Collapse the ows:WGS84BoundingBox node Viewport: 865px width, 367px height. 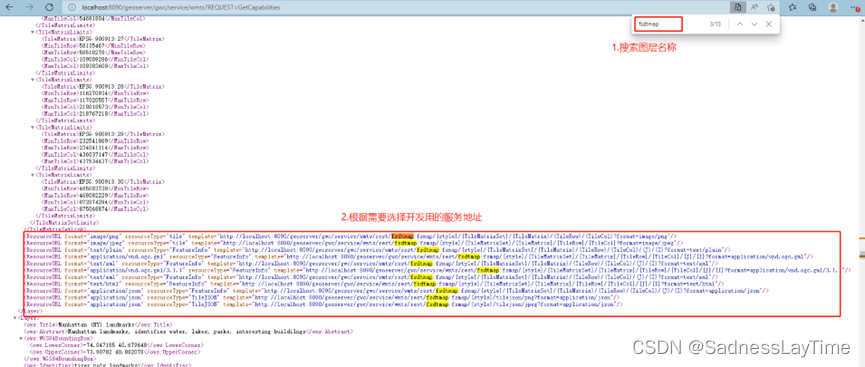[x=20, y=338]
